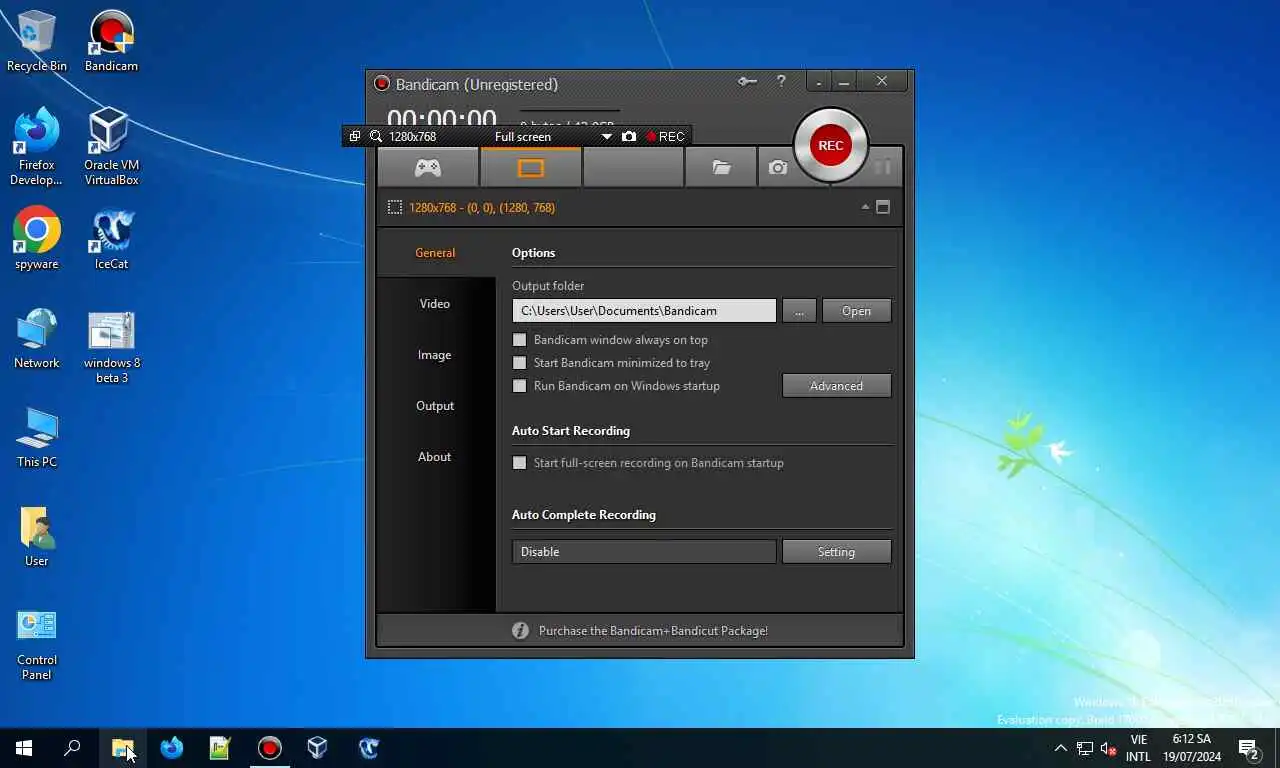Click the camera screenshot icon in Bandicam toolbar
Image resolution: width=1280 pixels, height=768 pixels.
pyautogui.click(x=778, y=168)
